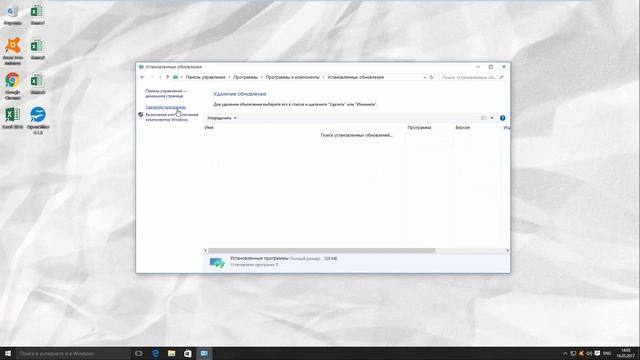Sort by the Имя column header
The image size is (640, 360).
[209, 127]
